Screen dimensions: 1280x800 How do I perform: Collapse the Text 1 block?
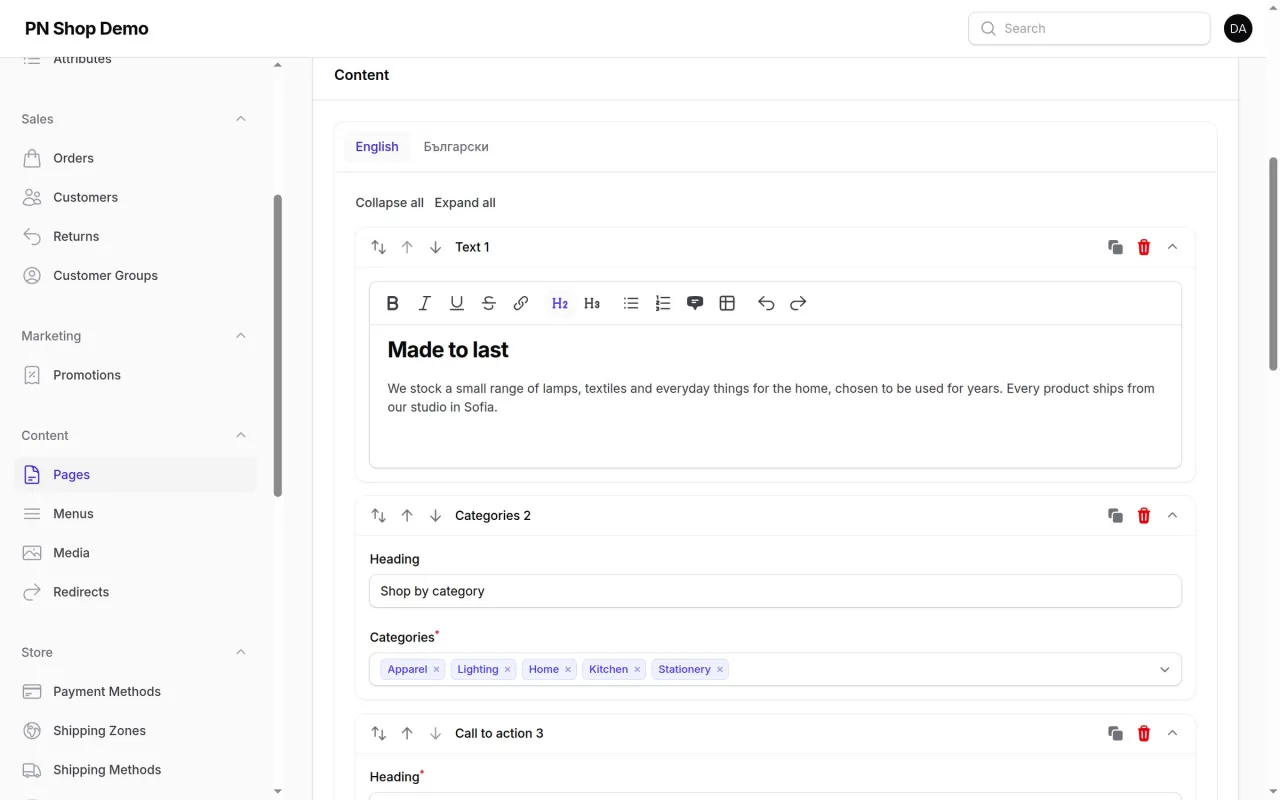click(1173, 247)
